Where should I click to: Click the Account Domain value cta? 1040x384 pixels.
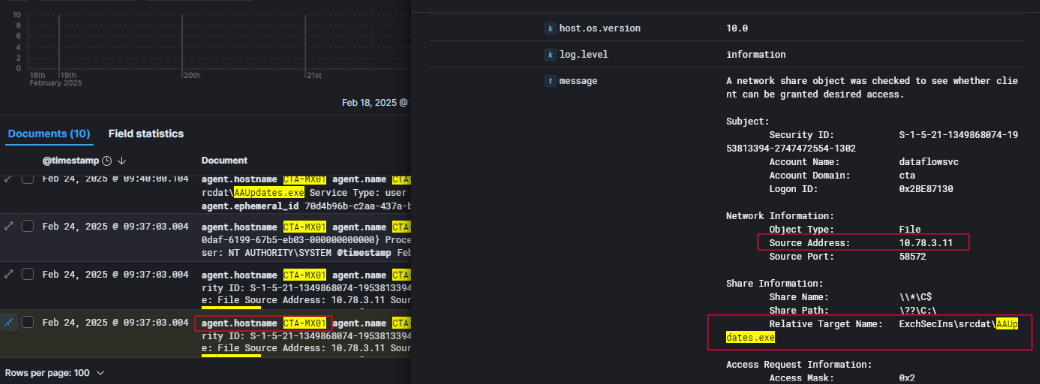click(907, 176)
